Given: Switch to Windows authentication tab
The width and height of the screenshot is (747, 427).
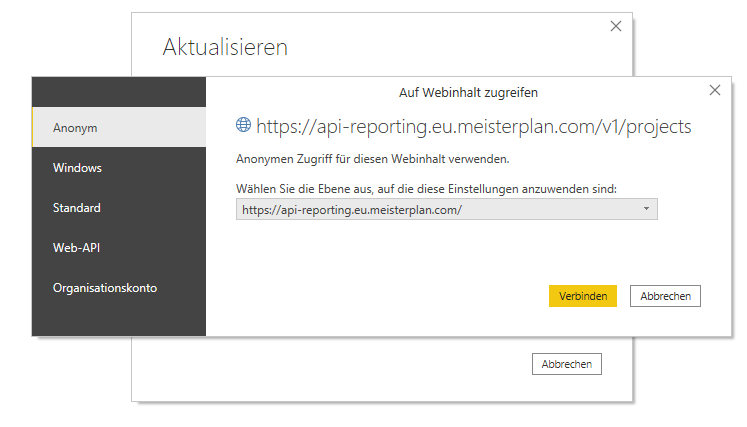Looking at the screenshot, I should click(119, 168).
